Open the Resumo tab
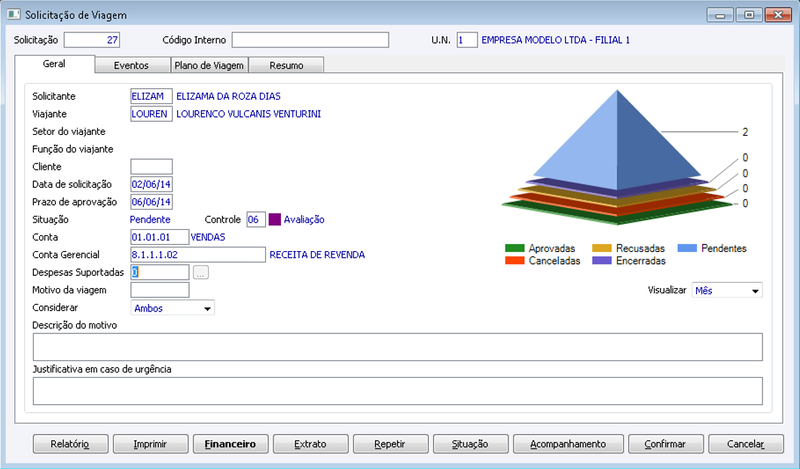This screenshot has height=469, width=800. pyautogui.click(x=286, y=65)
